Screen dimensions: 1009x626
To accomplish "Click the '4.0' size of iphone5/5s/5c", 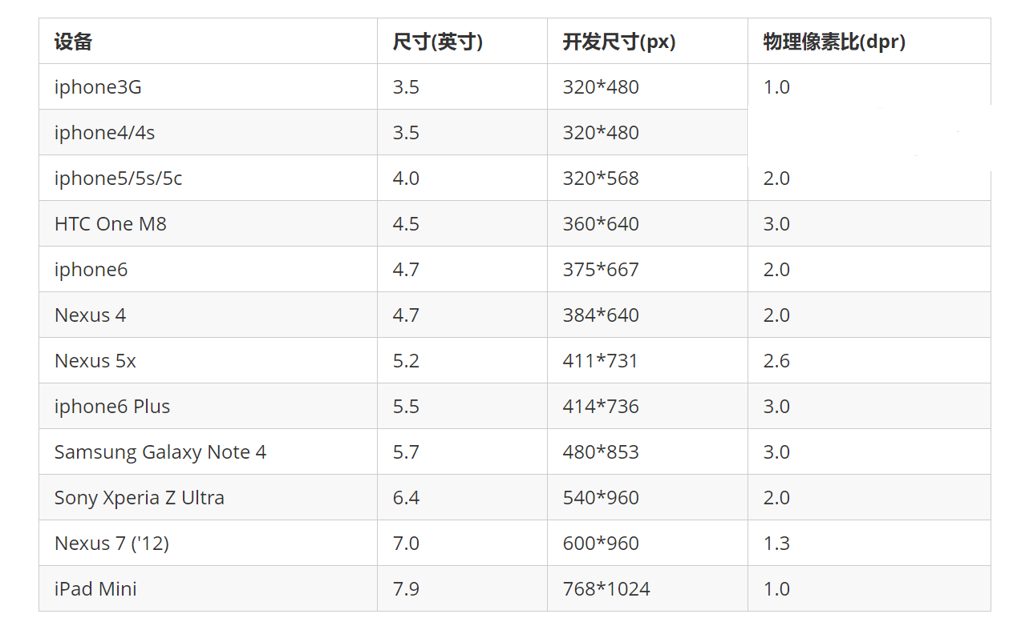I will 406,178.
